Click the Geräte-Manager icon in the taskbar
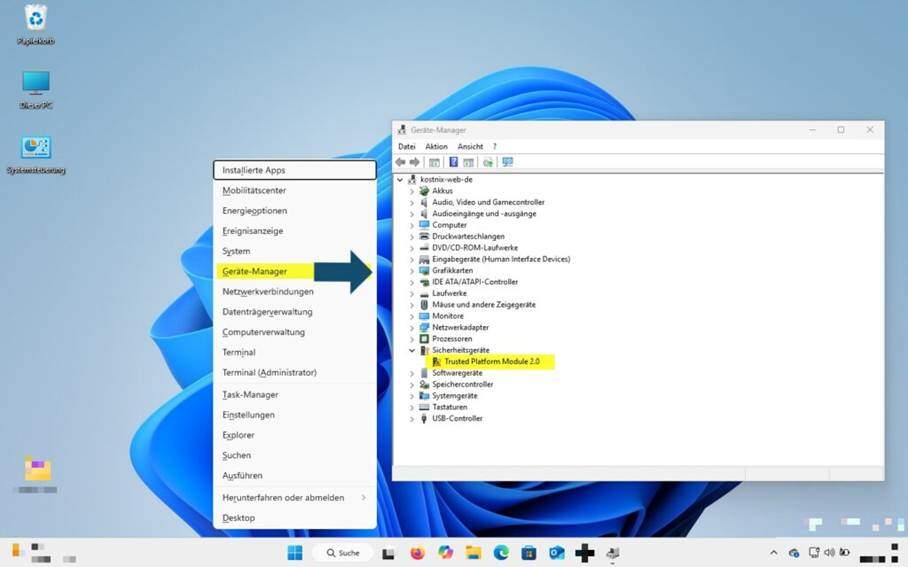 pyautogui.click(x=613, y=553)
